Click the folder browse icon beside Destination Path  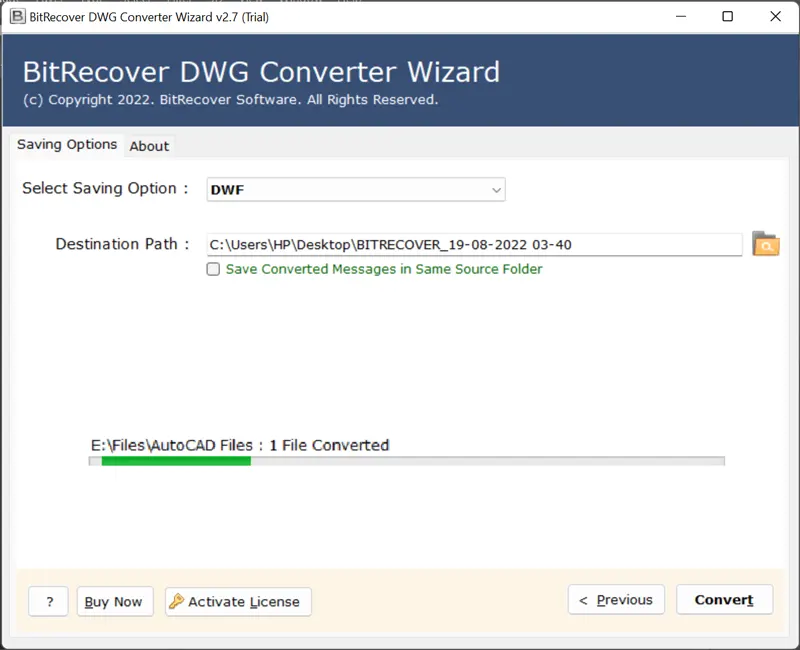(765, 243)
